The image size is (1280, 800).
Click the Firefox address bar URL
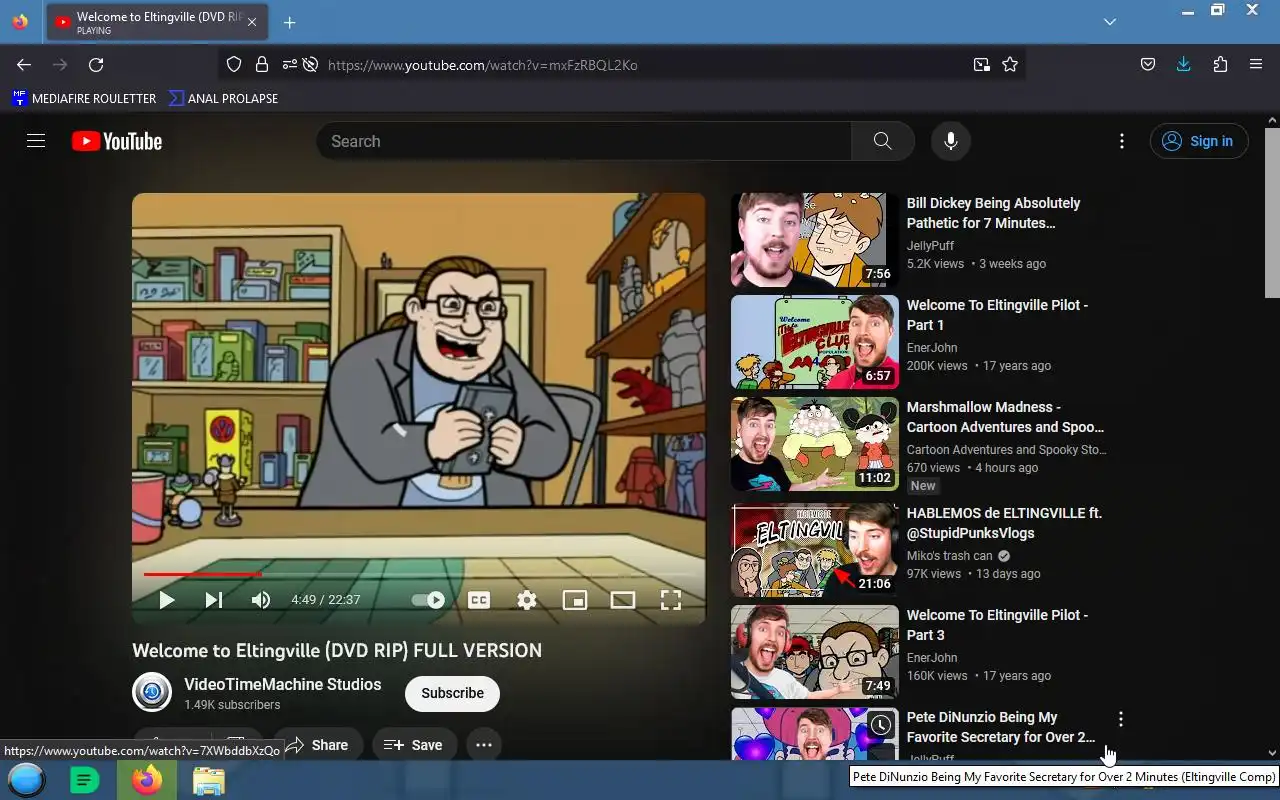pyautogui.click(x=482, y=65)
